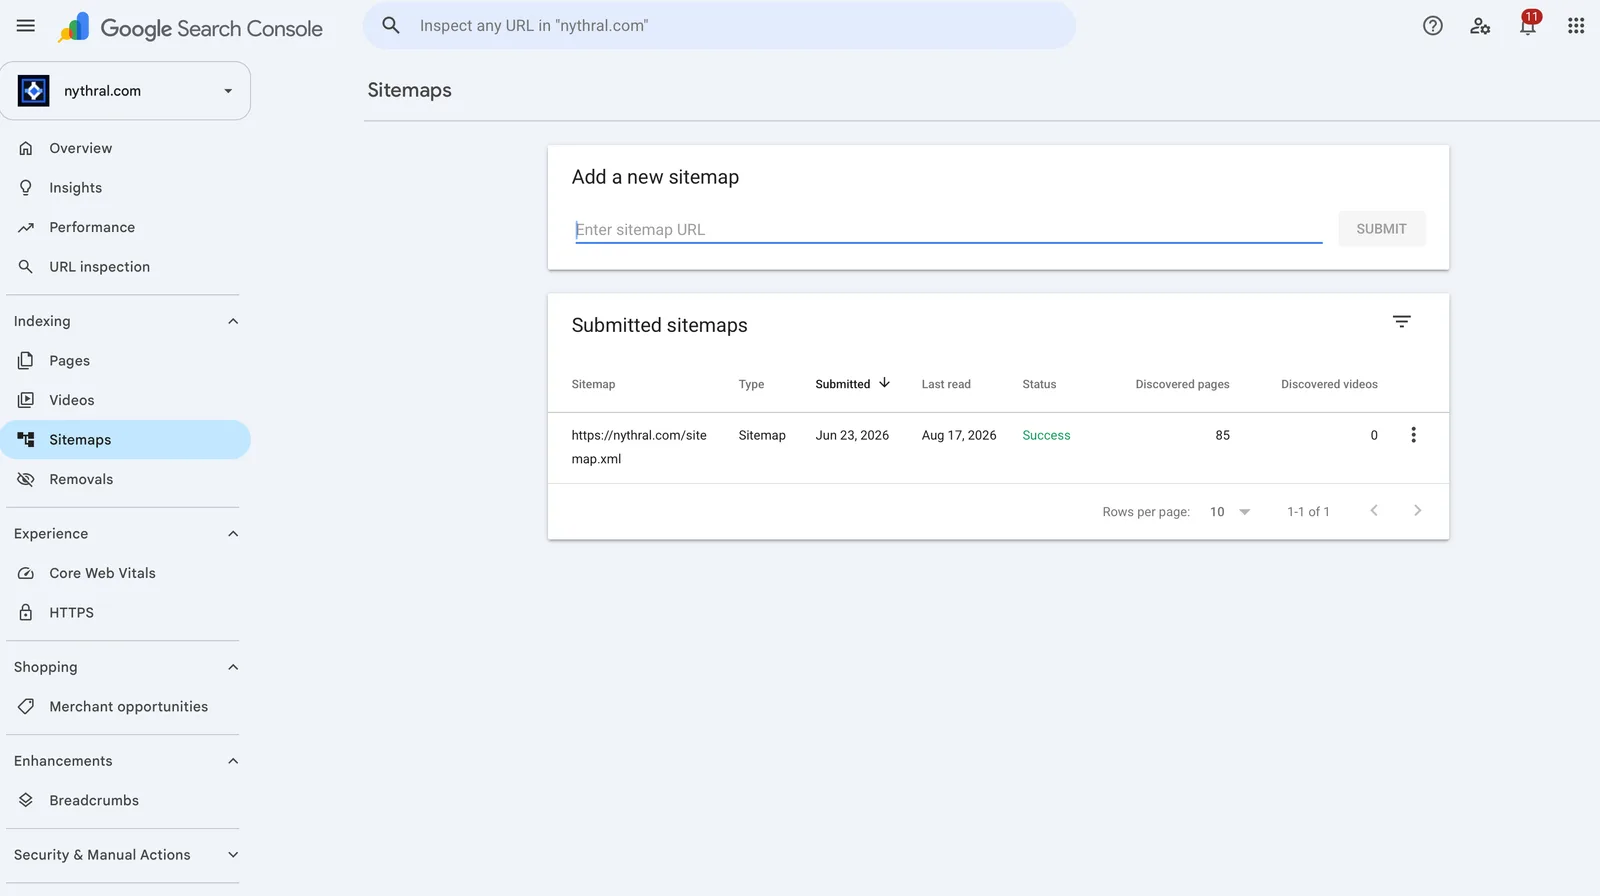Collapse the Enhancements section

(x=233, y=762)
